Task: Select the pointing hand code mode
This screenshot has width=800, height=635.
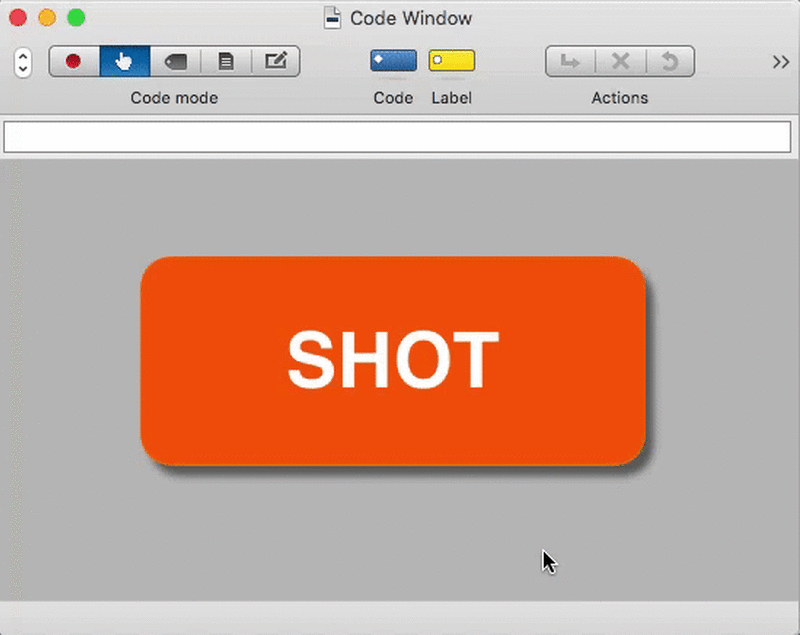Action: 125,61
